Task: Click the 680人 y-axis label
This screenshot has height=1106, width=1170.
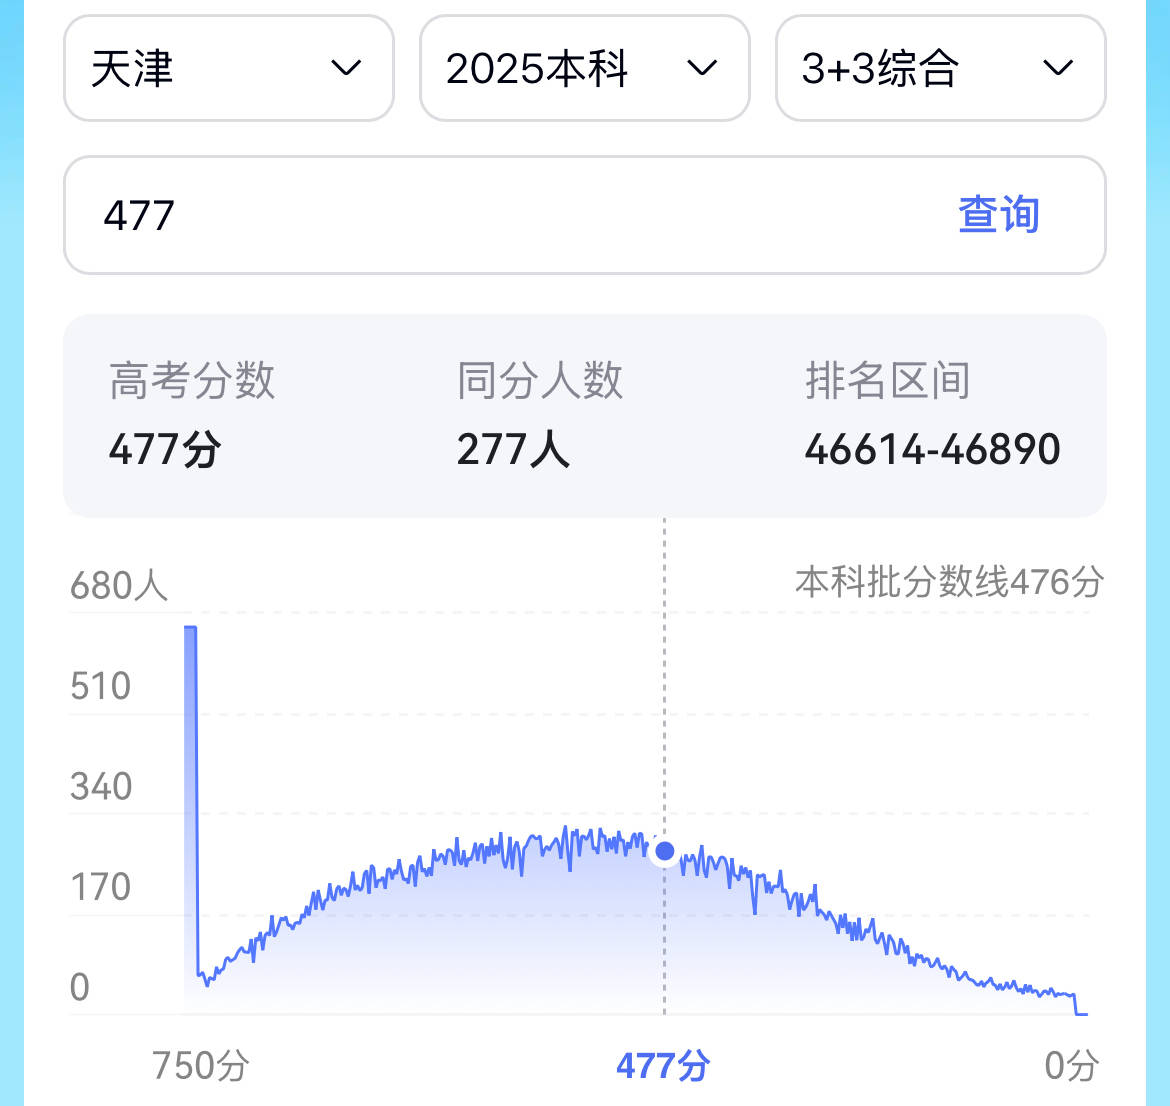Action: click(119, 585)
